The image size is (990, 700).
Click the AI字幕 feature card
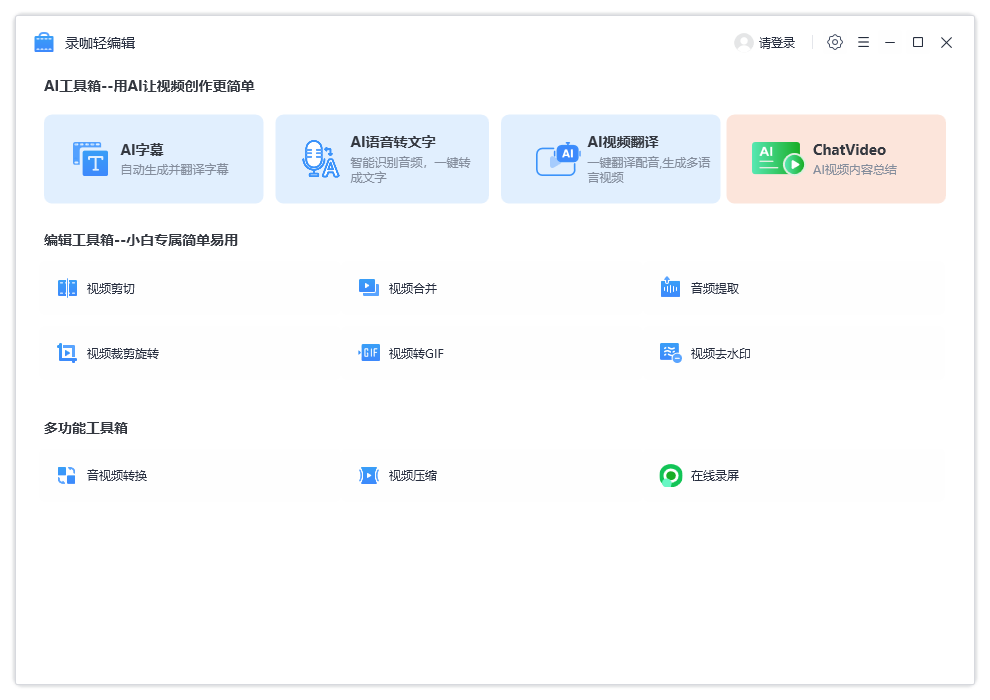point(154,158)
